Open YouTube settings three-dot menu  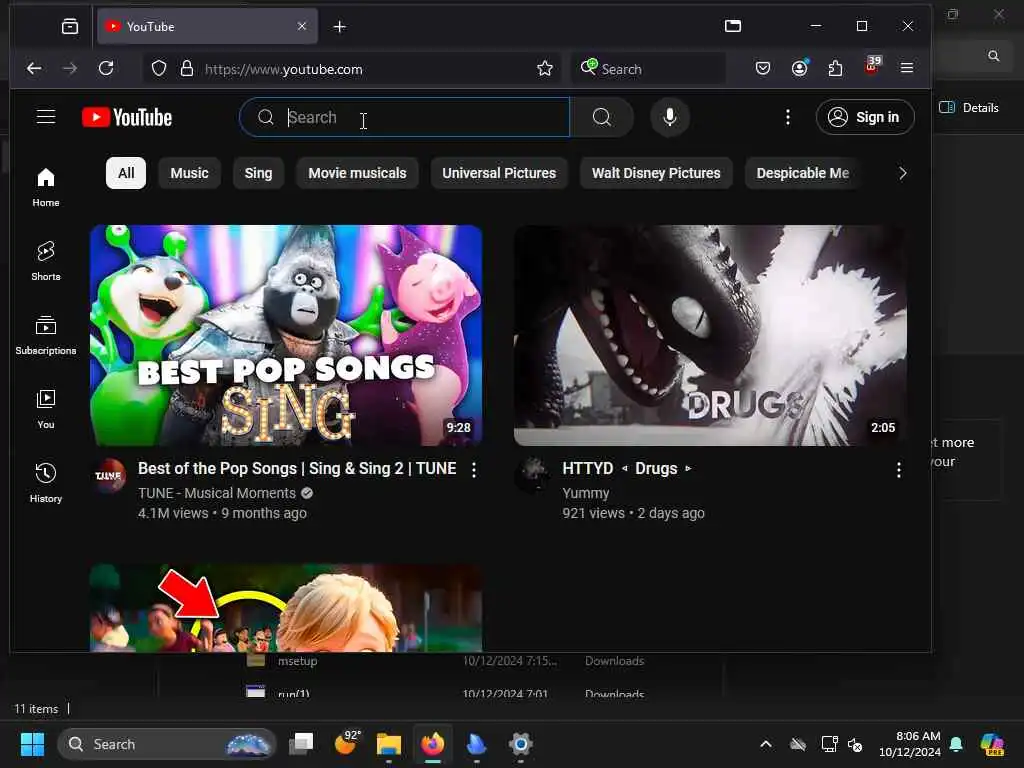click(x=788, y=117)
